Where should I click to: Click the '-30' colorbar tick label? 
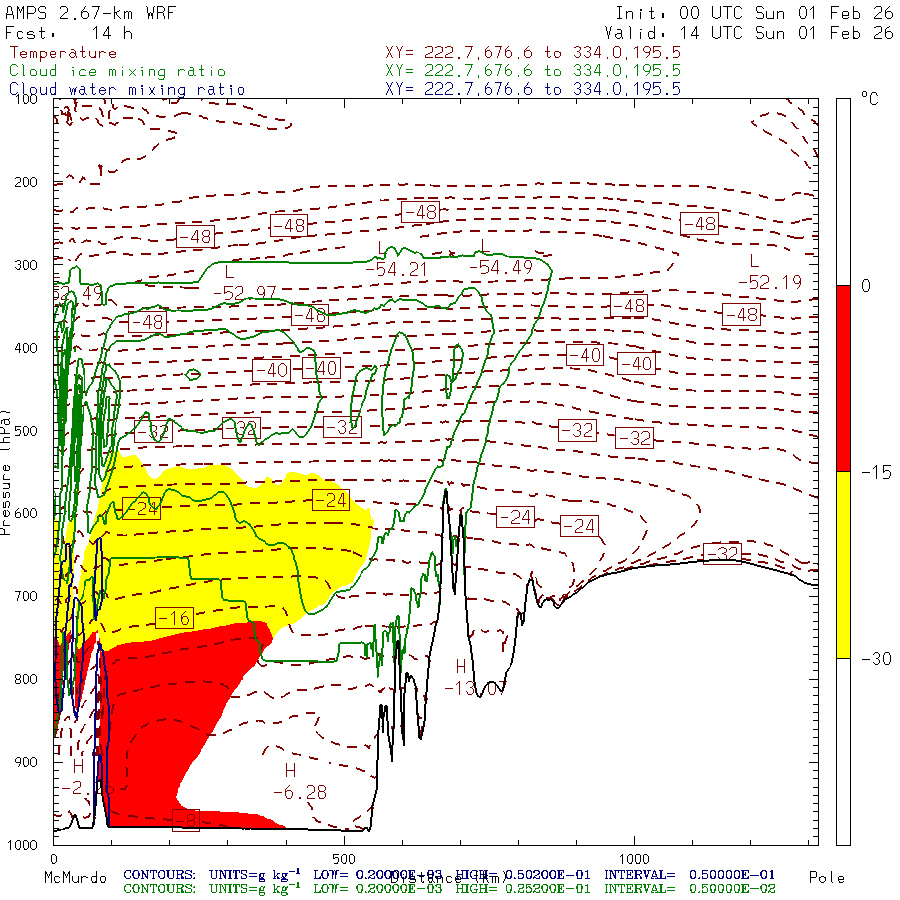point(876,658)
